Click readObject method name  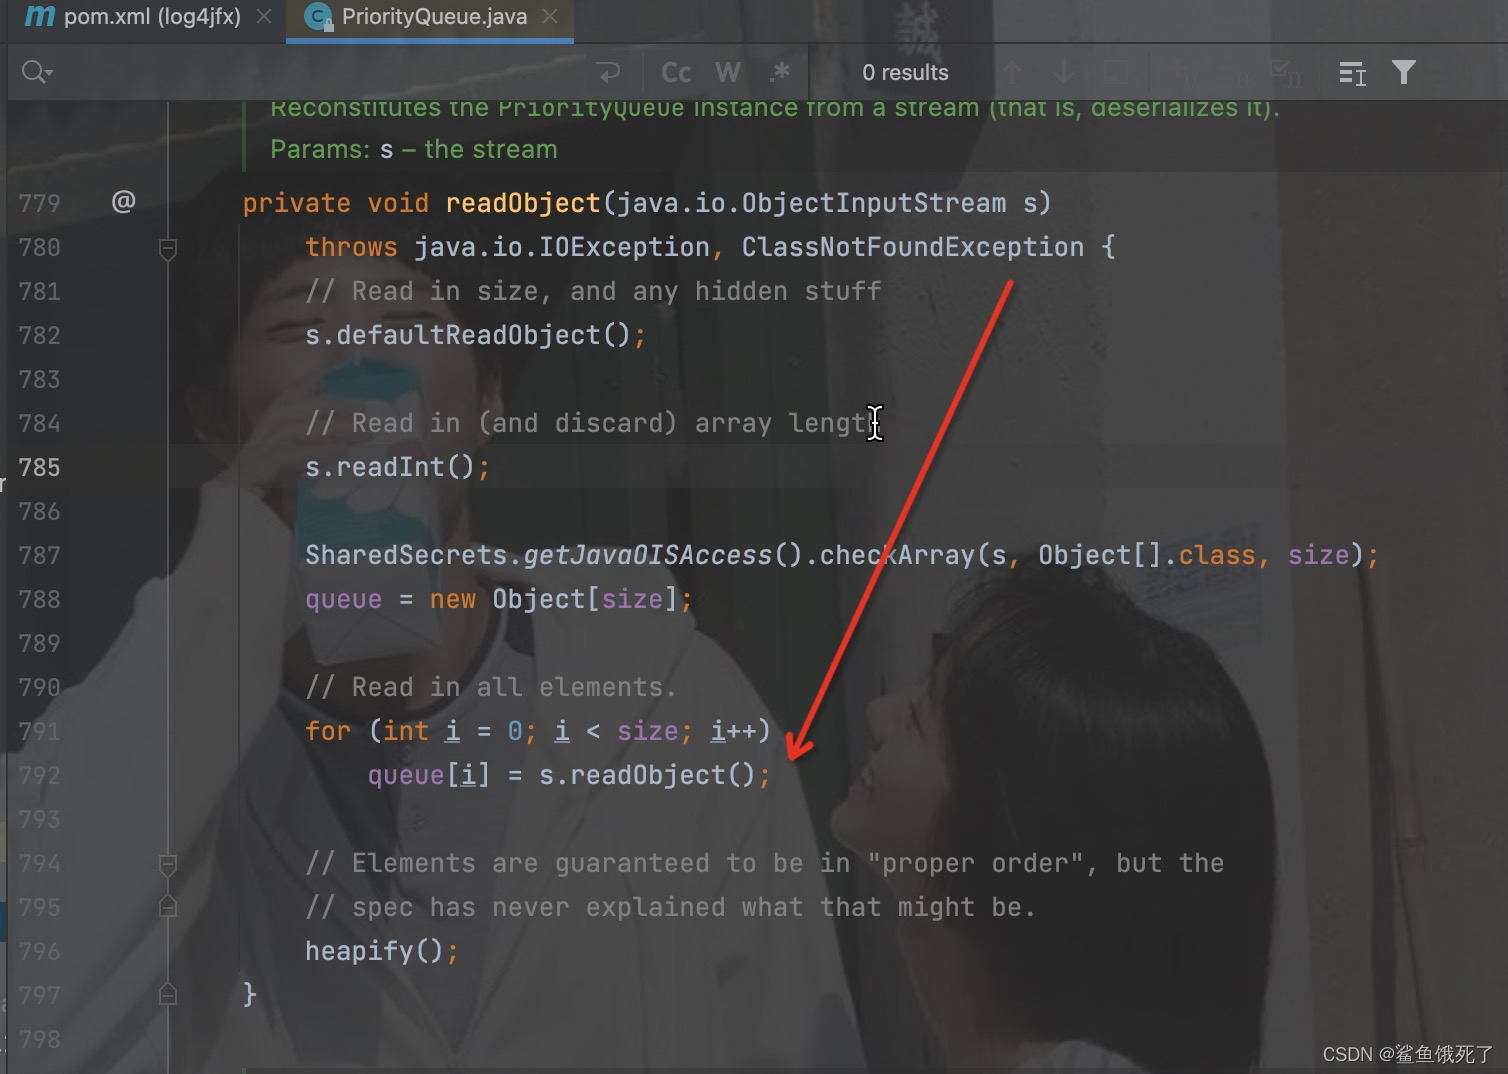point(522,203)
